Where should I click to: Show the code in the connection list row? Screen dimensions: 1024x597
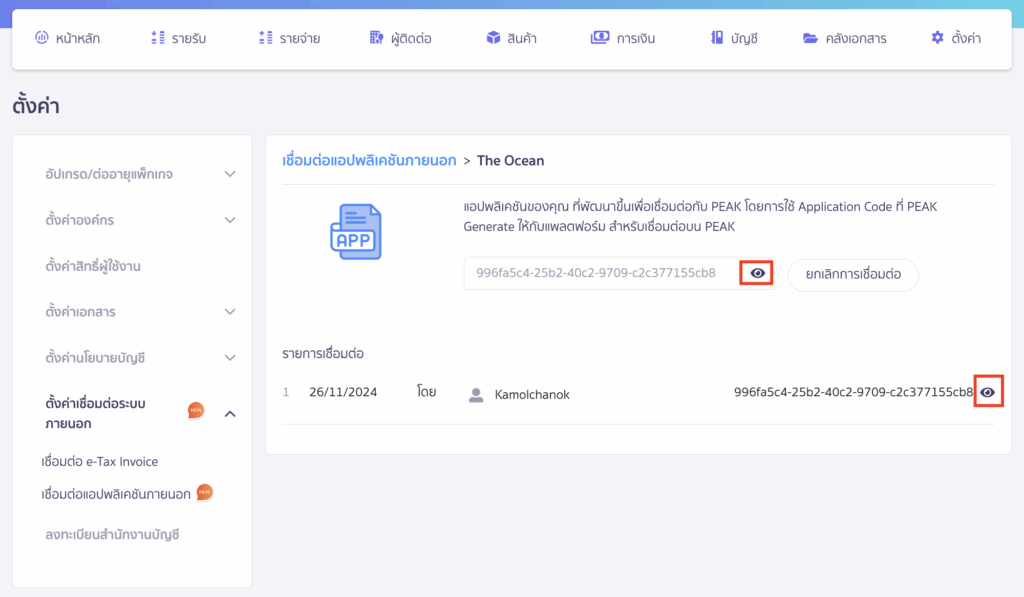point(988,391)
